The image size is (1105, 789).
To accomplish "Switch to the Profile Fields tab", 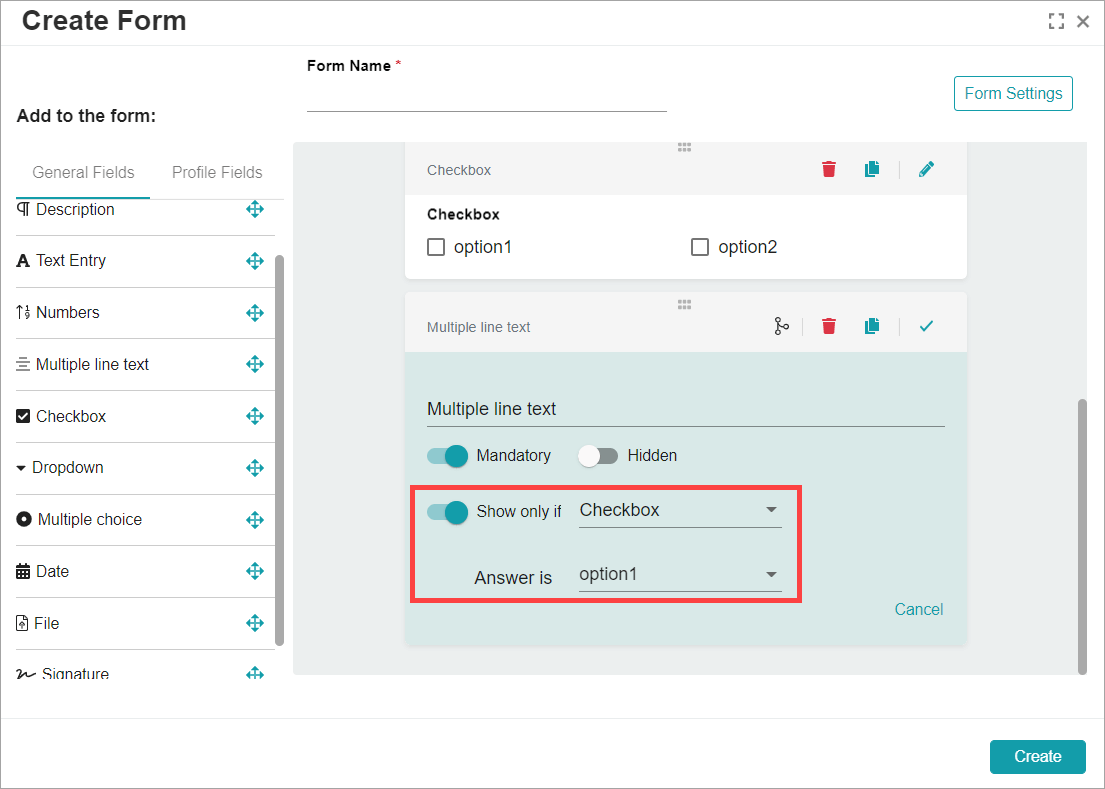I will pyautogui.click(x=217, y=173).
